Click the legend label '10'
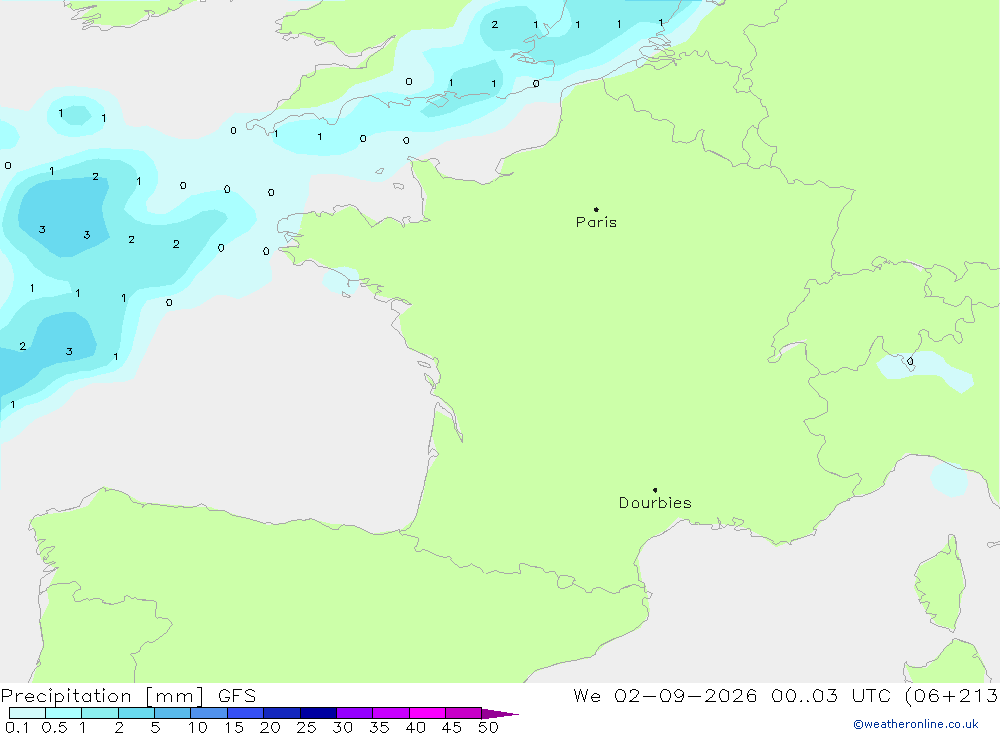Screen dimensions: 1000x733 pyautogui.click(x=198, y=727)
